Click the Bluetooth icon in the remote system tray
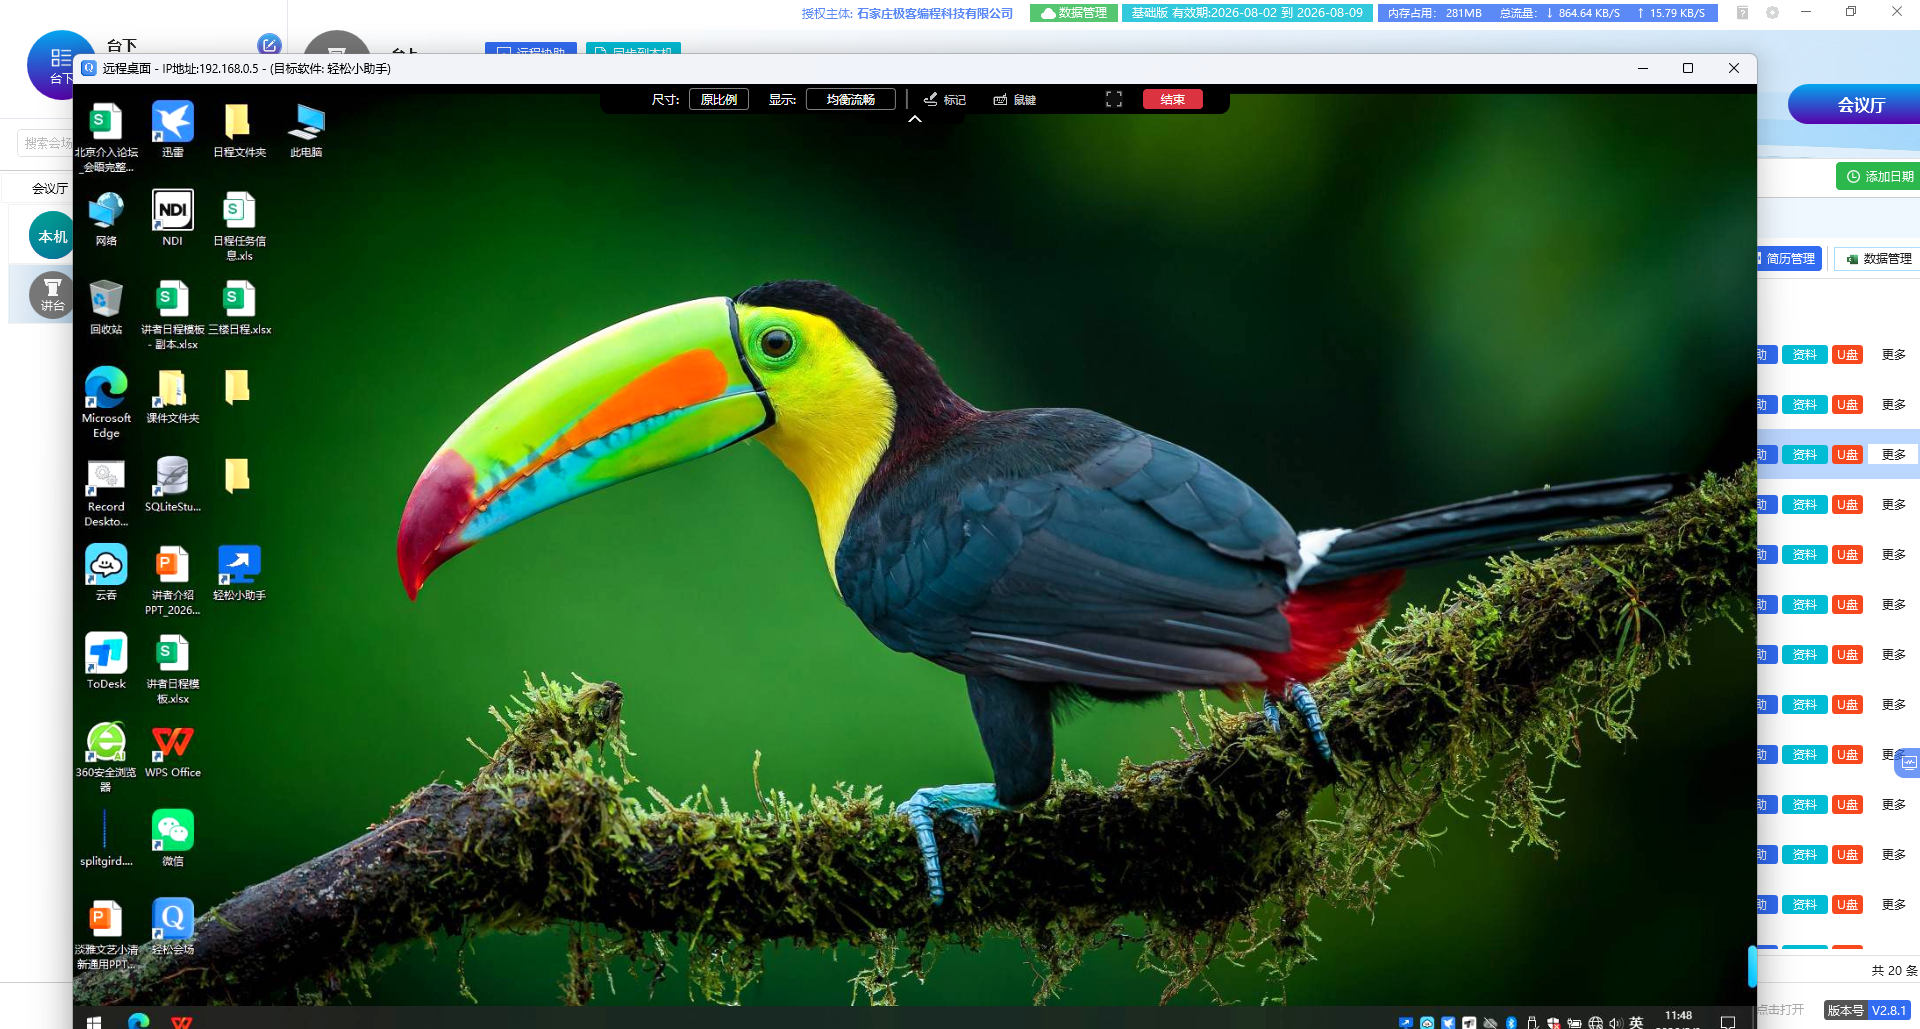Image resolution: width=1920 pixels, height=1029 pixels. pos(1511,1022)
